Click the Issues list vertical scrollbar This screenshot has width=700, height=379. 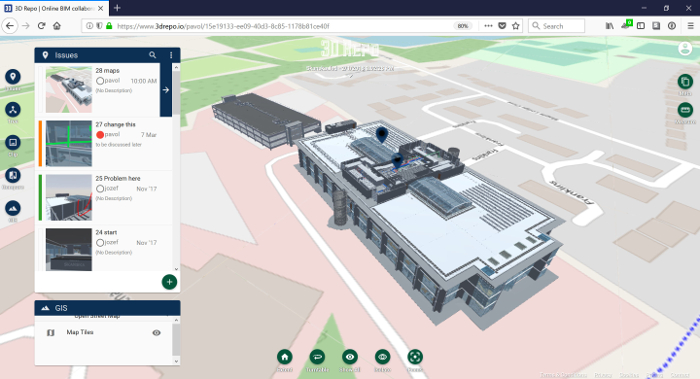point(176,167)
